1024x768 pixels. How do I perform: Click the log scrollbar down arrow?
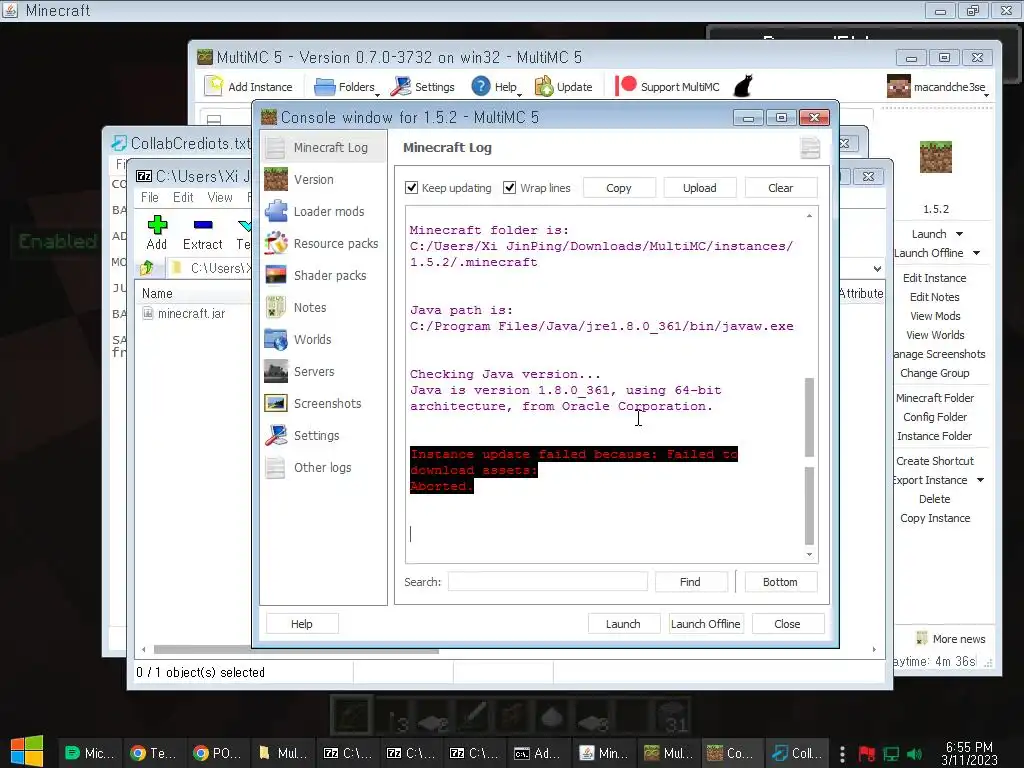809,554
